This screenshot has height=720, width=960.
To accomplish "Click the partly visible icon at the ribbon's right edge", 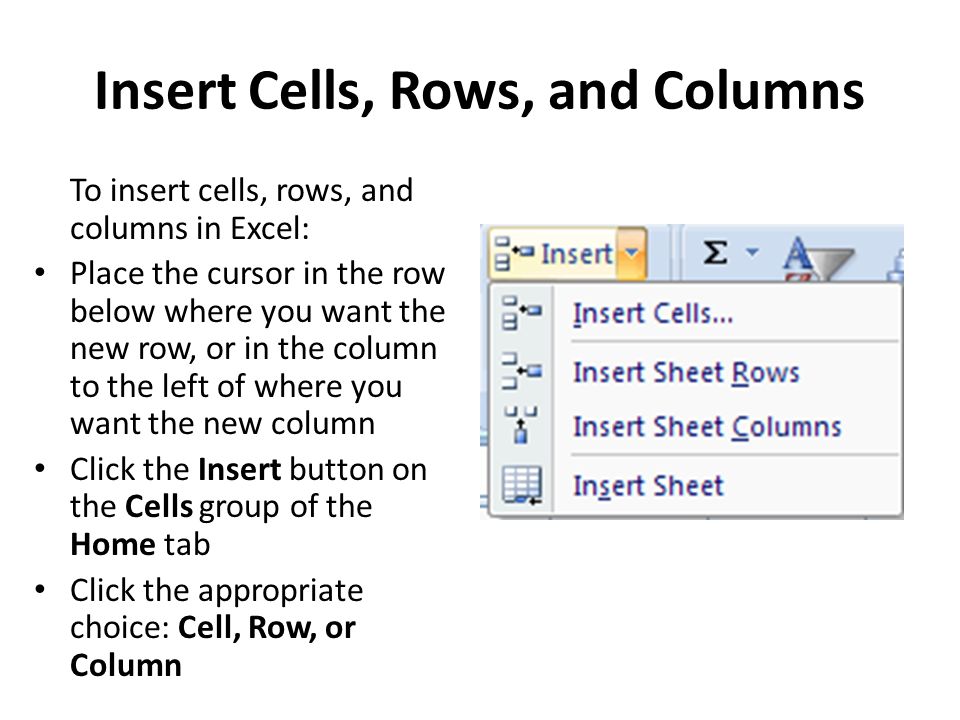I will click(895, 264).
